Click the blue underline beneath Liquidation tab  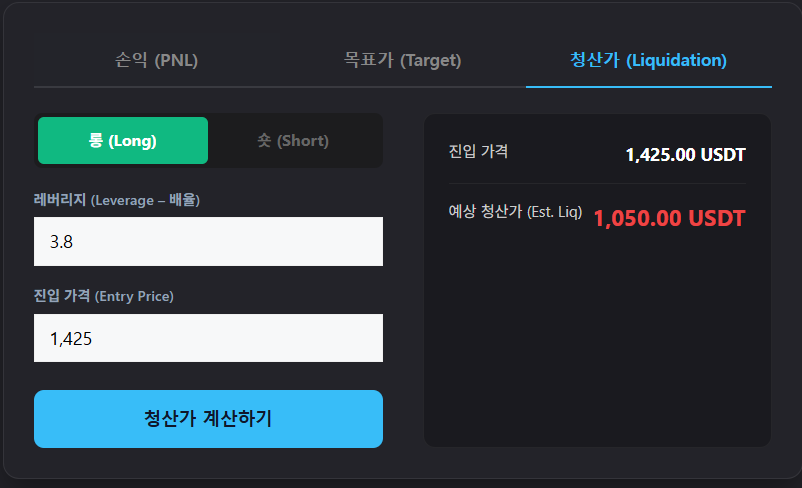[648, 87]
